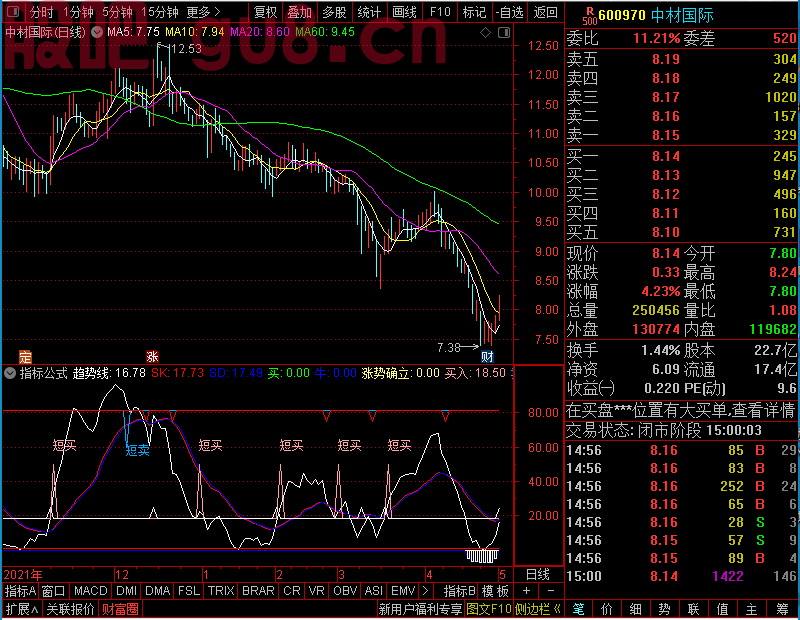Select the OBV indicator
The height and width of the screenshot is (620, 800).
click(x=345, y=591)
